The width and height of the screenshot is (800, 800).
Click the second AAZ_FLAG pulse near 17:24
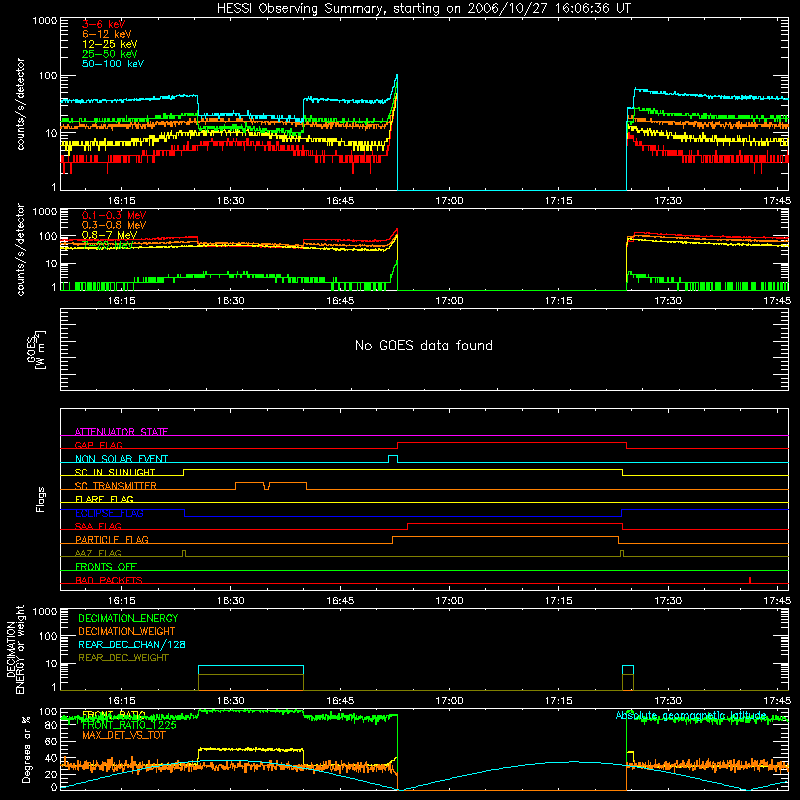[x=622, y=553]
